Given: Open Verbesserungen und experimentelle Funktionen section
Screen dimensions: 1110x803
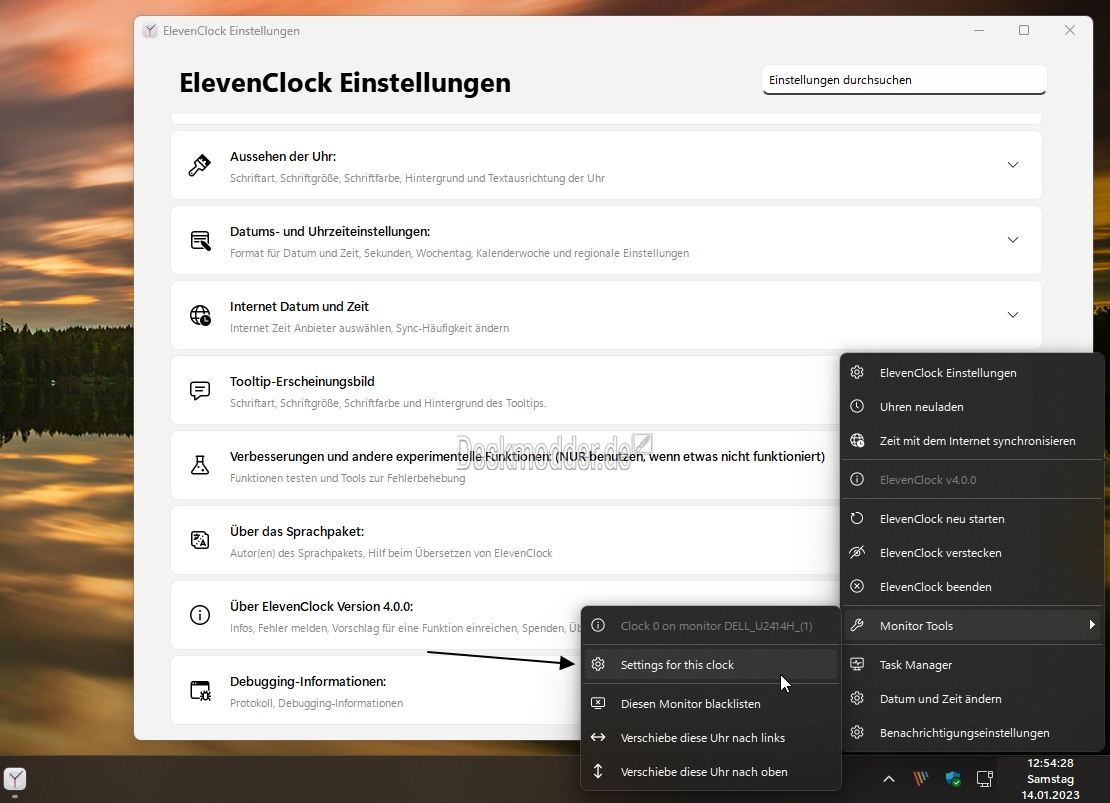Looking at the screenshot, I should [x=505, y=465].
